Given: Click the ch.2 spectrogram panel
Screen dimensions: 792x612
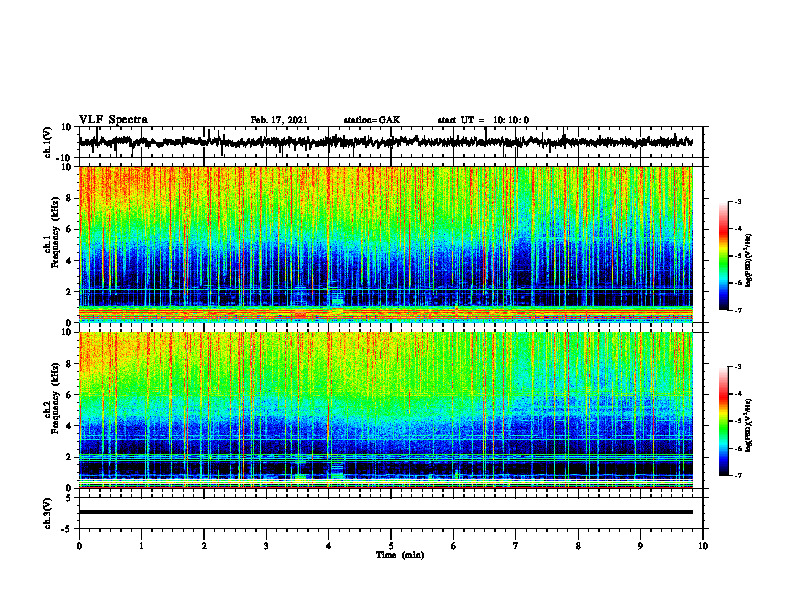Looking at the screenshot, I should [x=386, y=410].
